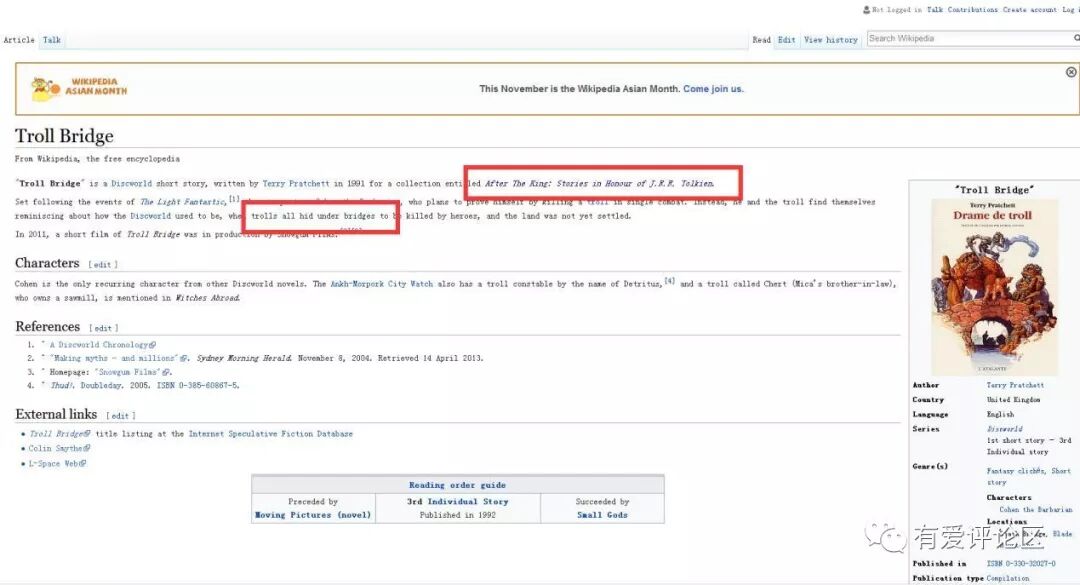
Task: Open Cohen the Barbarian link
Action: click(1036, 509)
